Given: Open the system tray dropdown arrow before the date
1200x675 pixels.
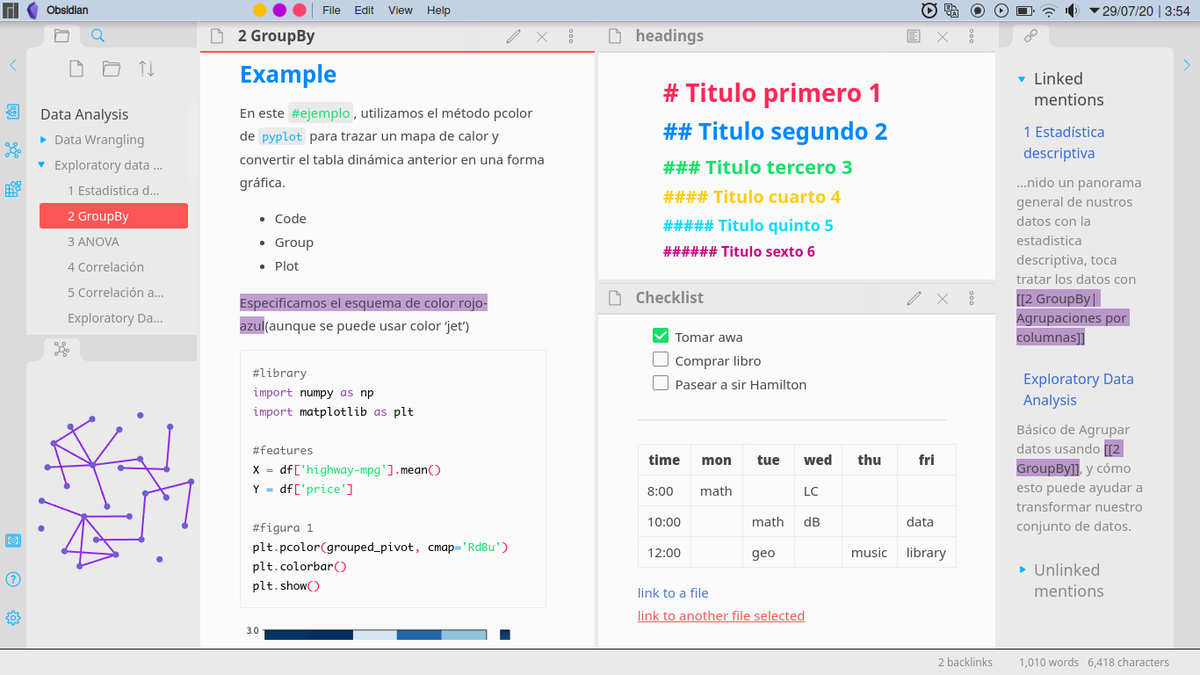Looking at the screenshot, I should pyautogui.click(x=1093, y=11).
